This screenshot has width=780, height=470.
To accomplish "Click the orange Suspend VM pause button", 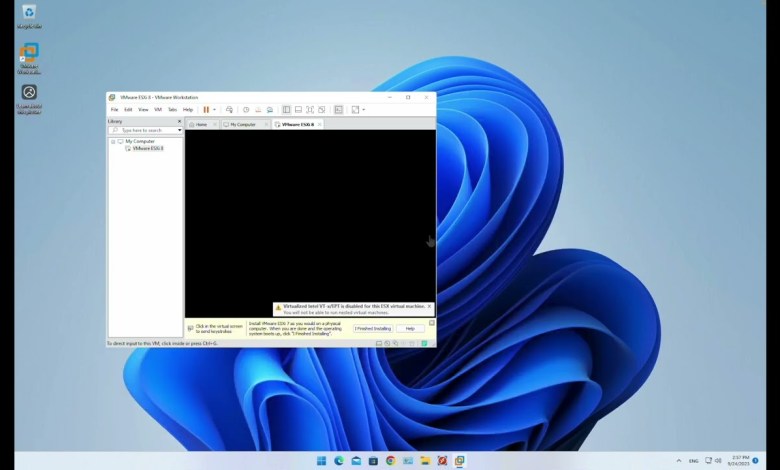I will 206,109.
